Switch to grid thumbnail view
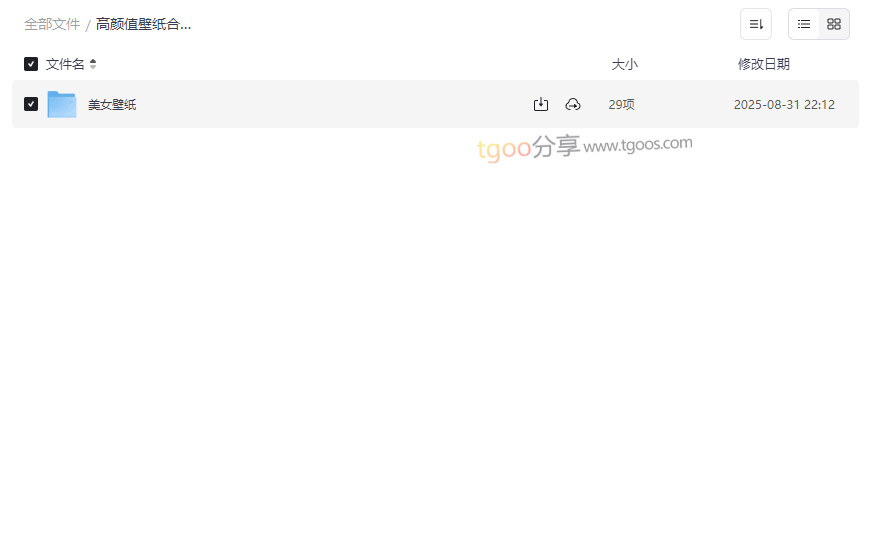 click(834, 24)
